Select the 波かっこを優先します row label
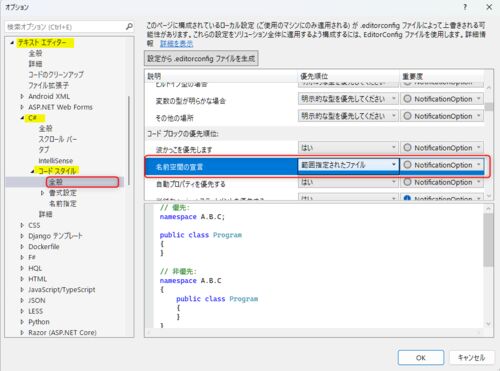The height and width of the screenshot is (371, 500). (x=184, y=150)
